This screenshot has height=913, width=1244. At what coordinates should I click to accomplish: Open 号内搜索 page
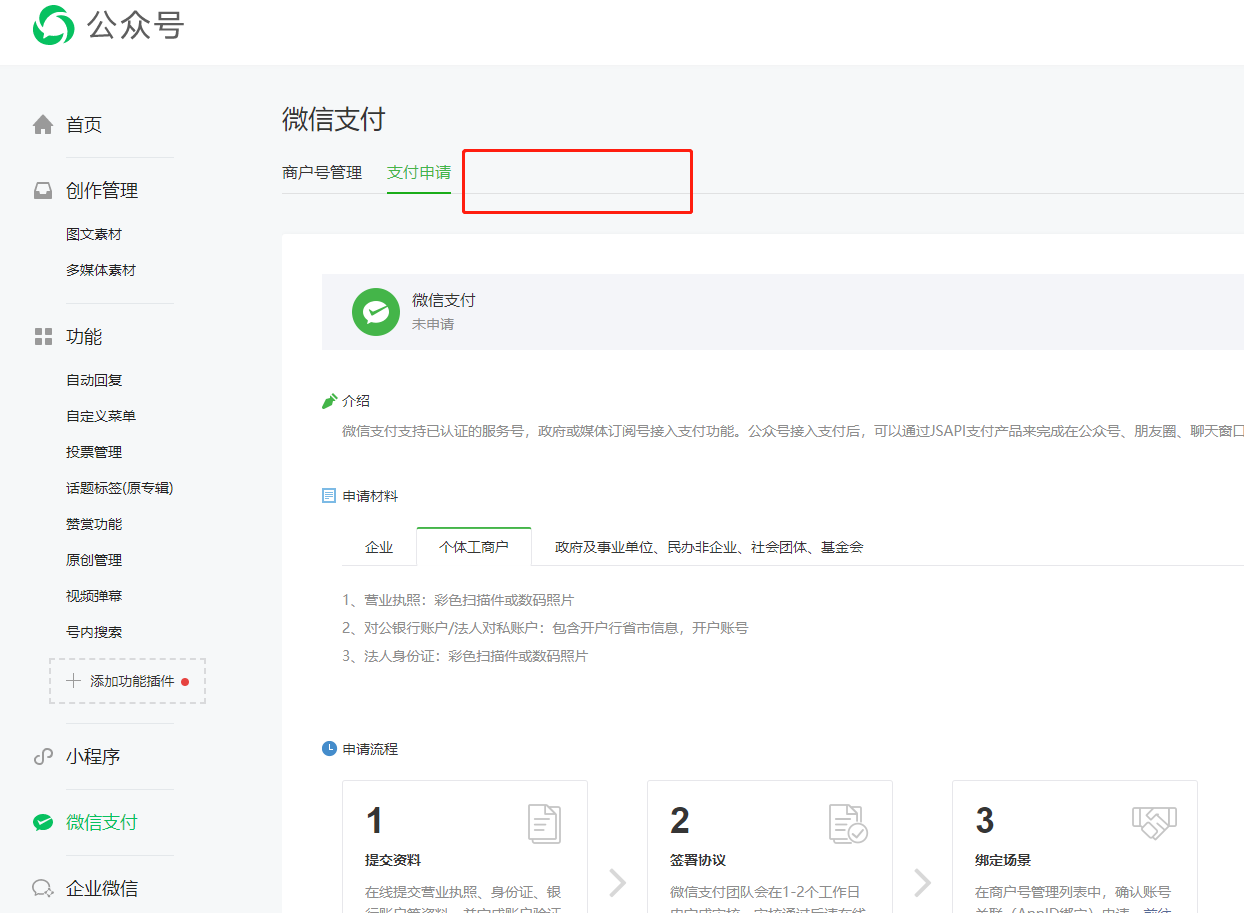pos(94,632)
